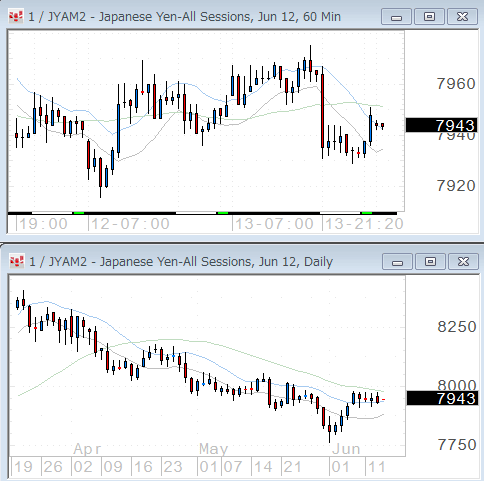Click the 09 date label on the Daily axis
The height and width of the screenshot is (481, 484).
pyautogui.click(x=113, y=467)
